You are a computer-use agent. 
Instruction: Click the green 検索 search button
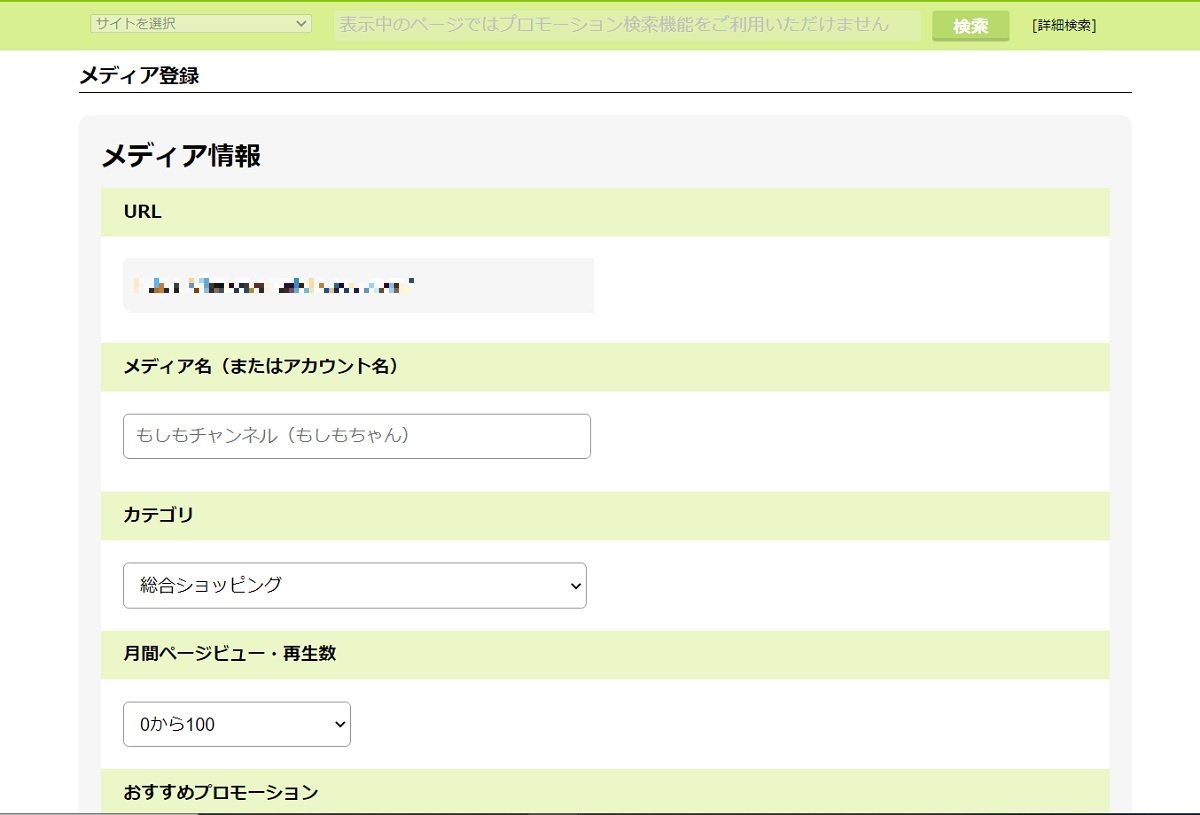point(969,26)
